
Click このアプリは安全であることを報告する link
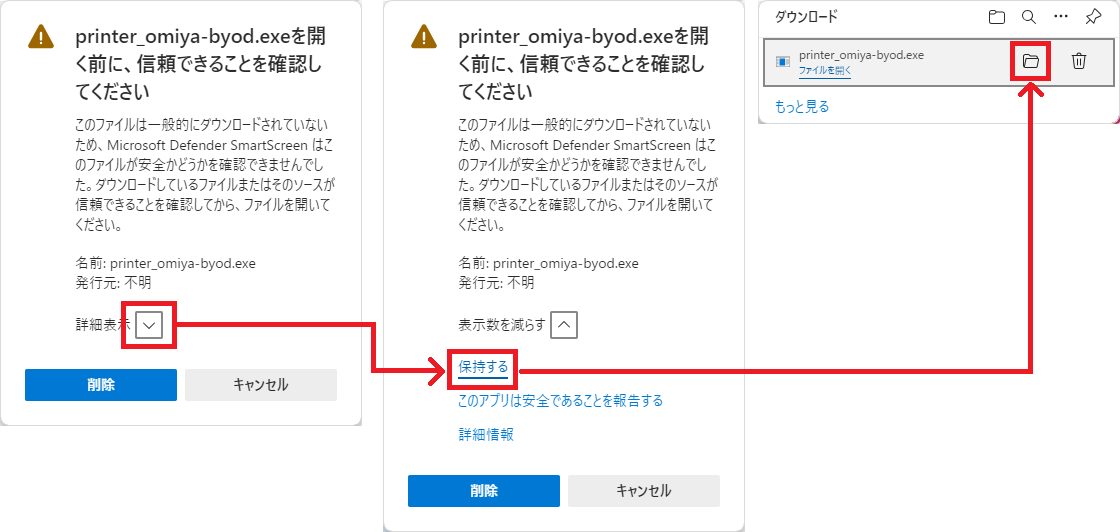pyautogui.click(x=560, y=401)
